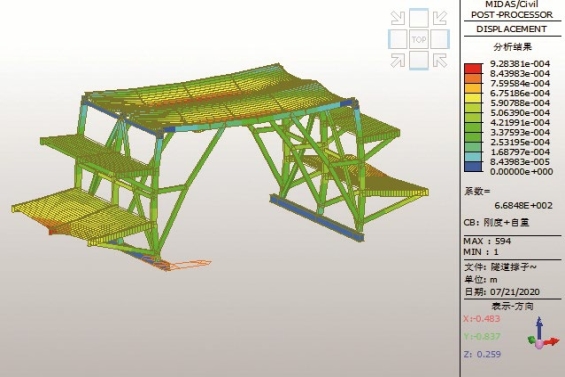The height and width of the screenshot is (377, 565).
Task: Click the blue Z axis arrow of triad
Action: click(x=539, y=327)
